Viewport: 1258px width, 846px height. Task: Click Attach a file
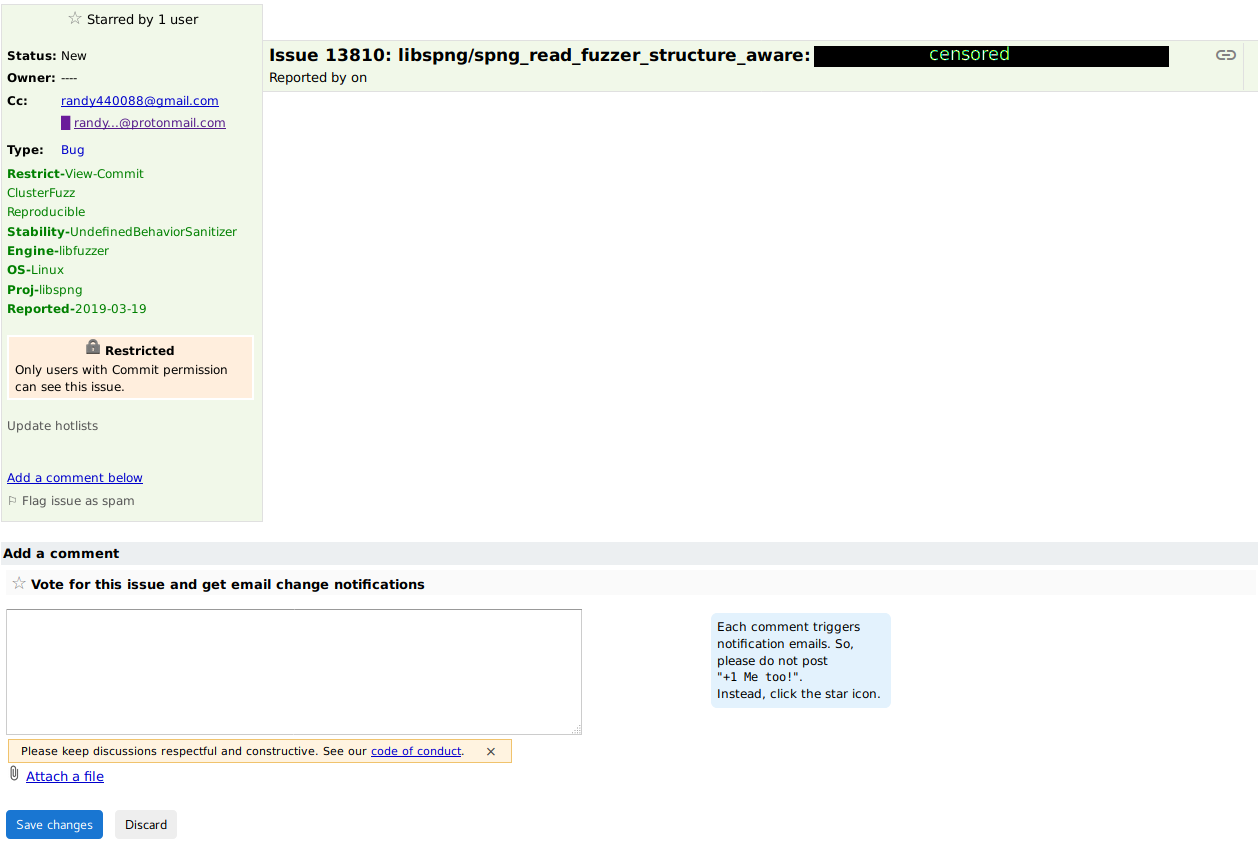[x=65, y=776]
